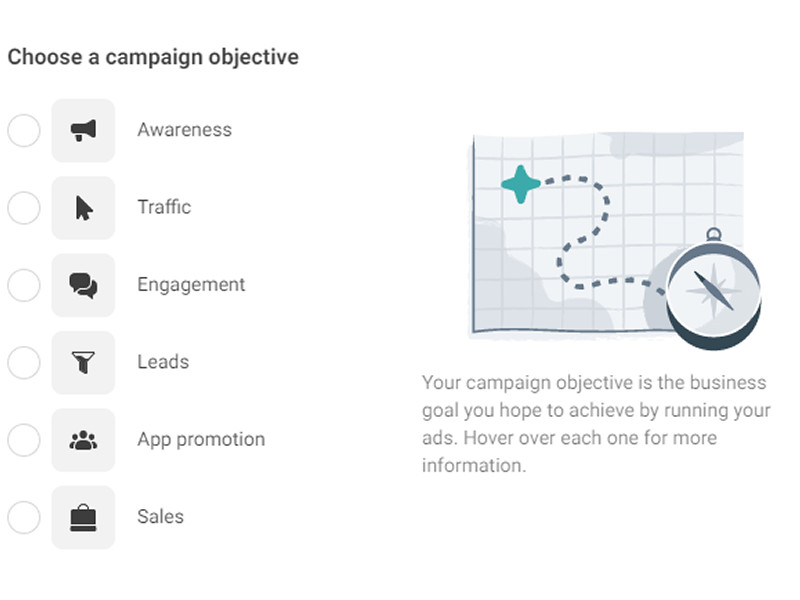The width and height of the screenshot is (800, 600).
Task: Click the App promotion objective label
Action: pyautogui.click(x=201, y=440)
